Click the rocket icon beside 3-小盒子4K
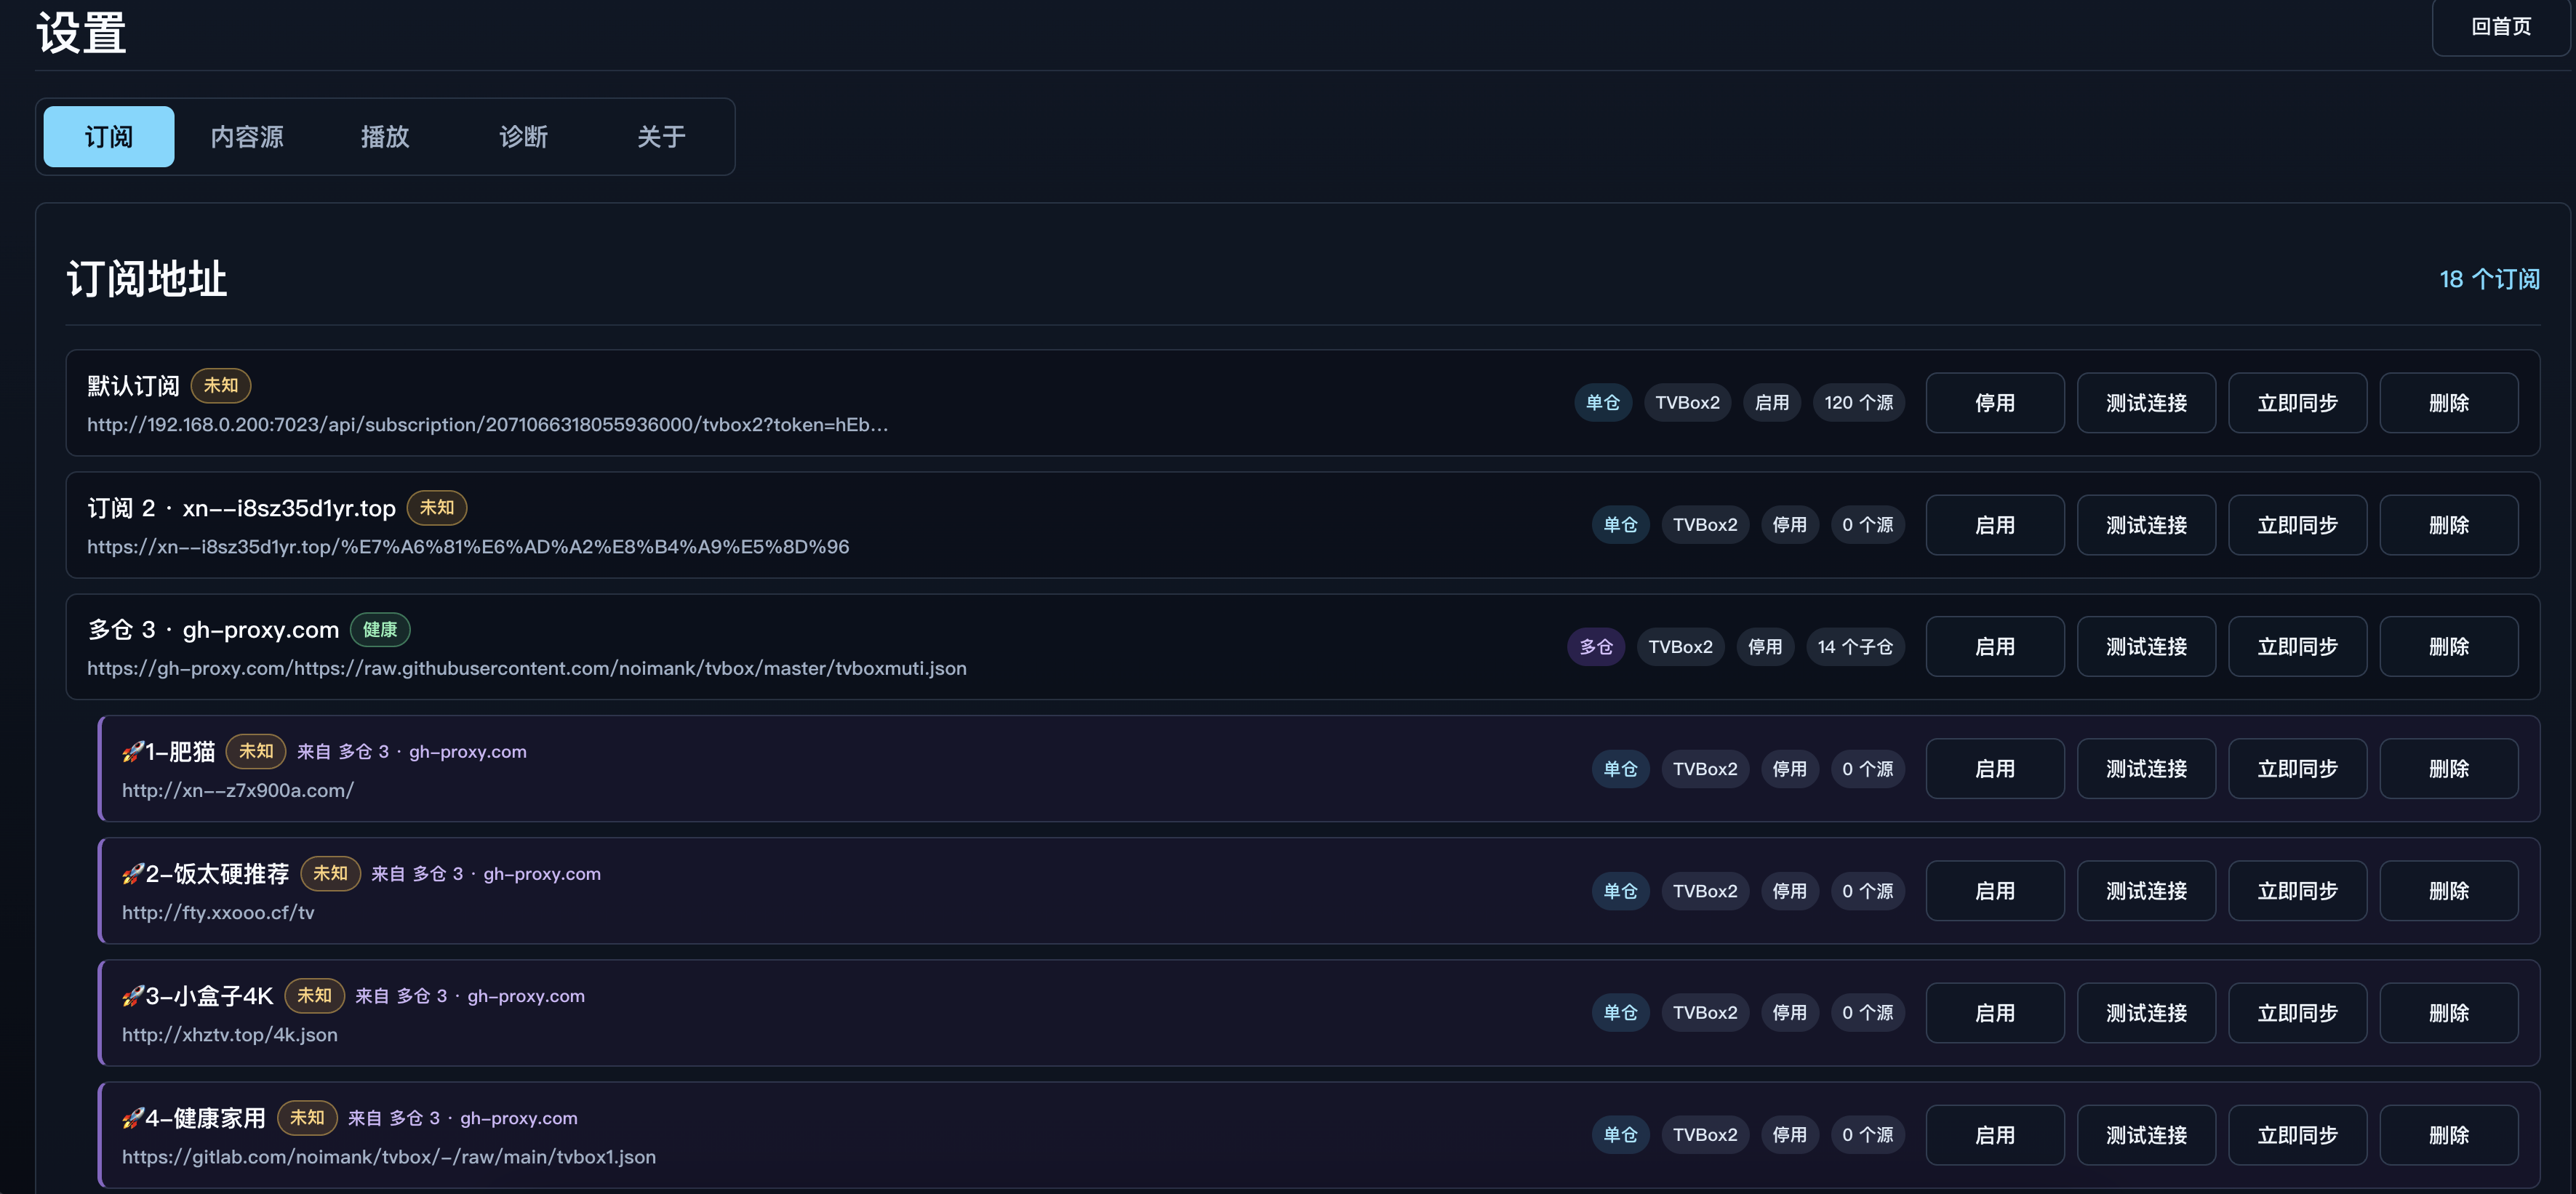This screenshot has height=1194, width=2576. [133, 996]
